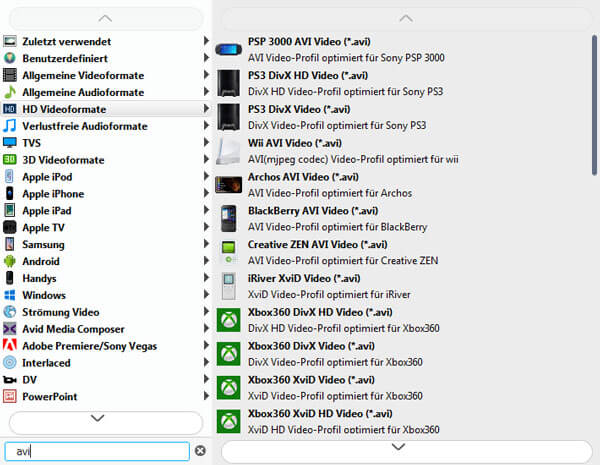The image size is (600, 465).
Task: Click the PSP 3000 device icon
Action: 228,49
